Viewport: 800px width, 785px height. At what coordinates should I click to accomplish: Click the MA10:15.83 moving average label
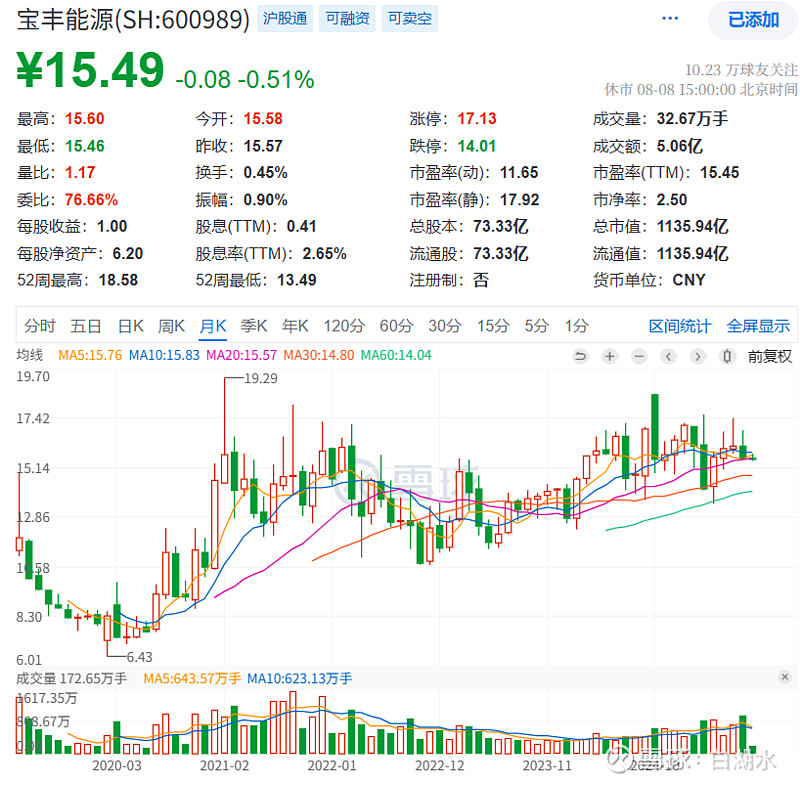coord(164,355)
